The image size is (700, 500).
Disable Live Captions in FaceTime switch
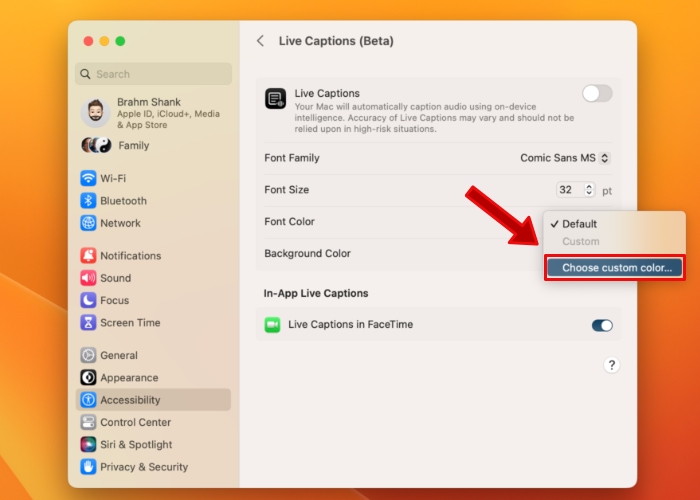pos(602,325)
